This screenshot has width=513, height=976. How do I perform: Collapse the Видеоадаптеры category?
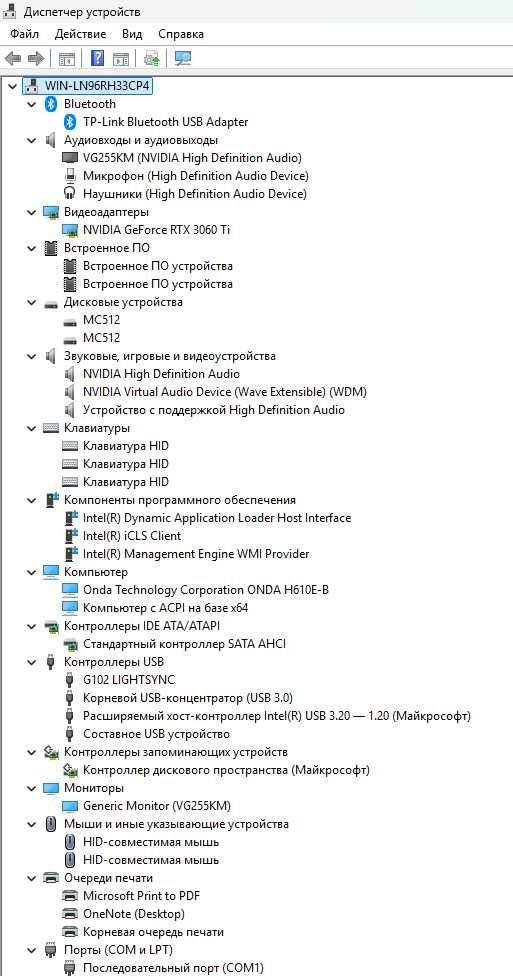pyautogui.click(x=32, y=212)
